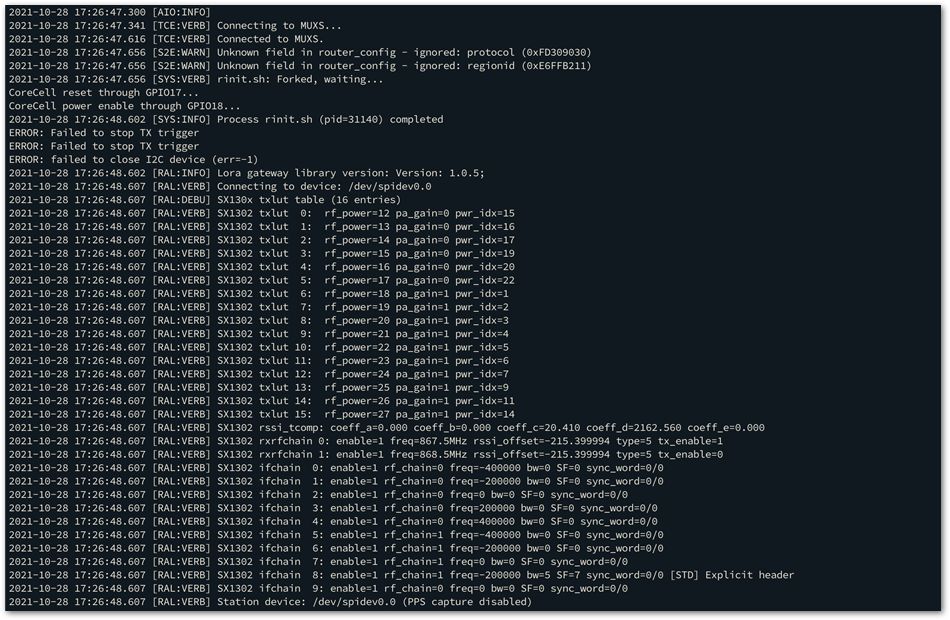
Task: Click the Lora gateway library version line
Action: tap(247, 173)
